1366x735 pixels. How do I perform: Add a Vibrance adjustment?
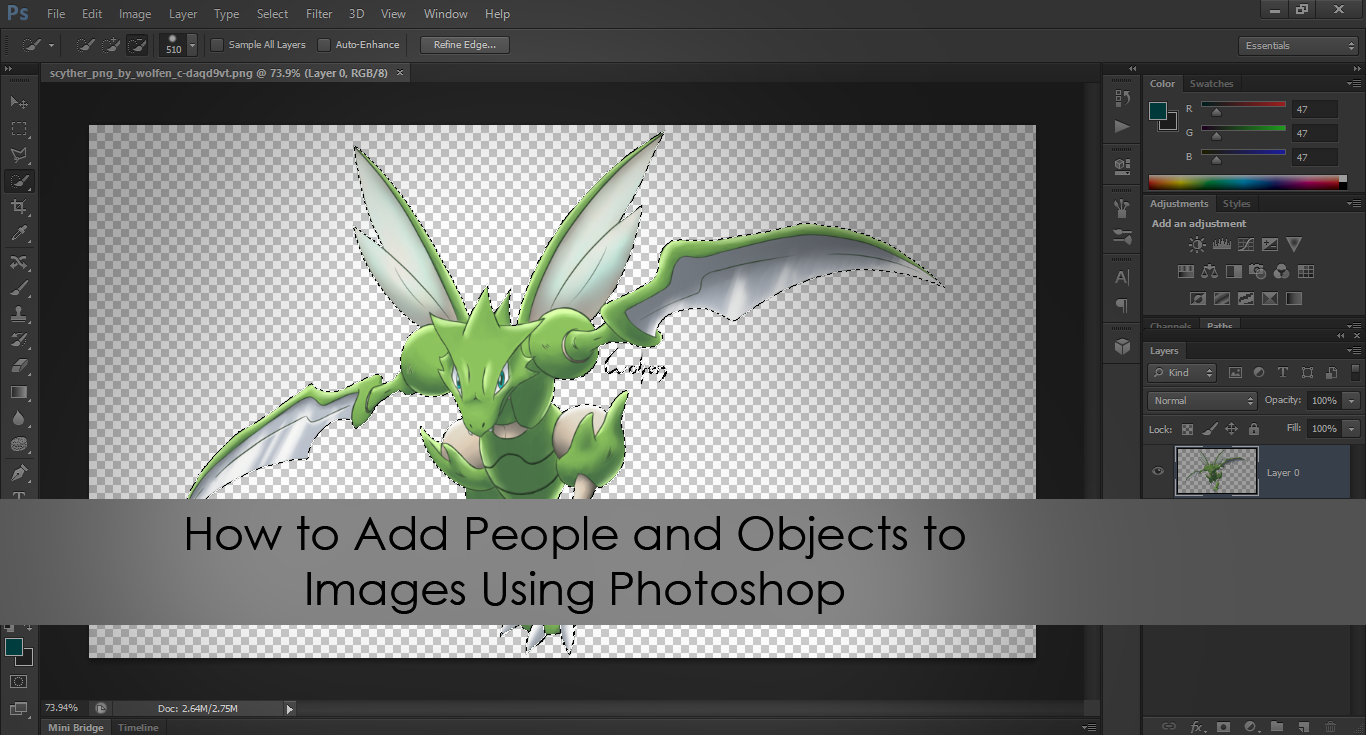pyautogui.click(x=1294, y=244)
